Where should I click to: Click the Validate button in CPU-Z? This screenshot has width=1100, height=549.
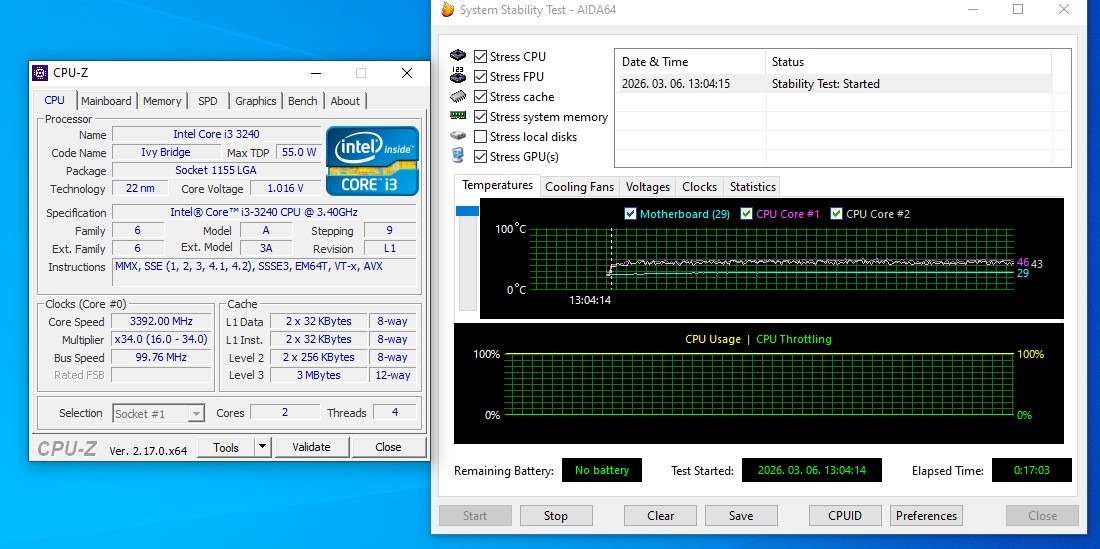coord(311,447)
